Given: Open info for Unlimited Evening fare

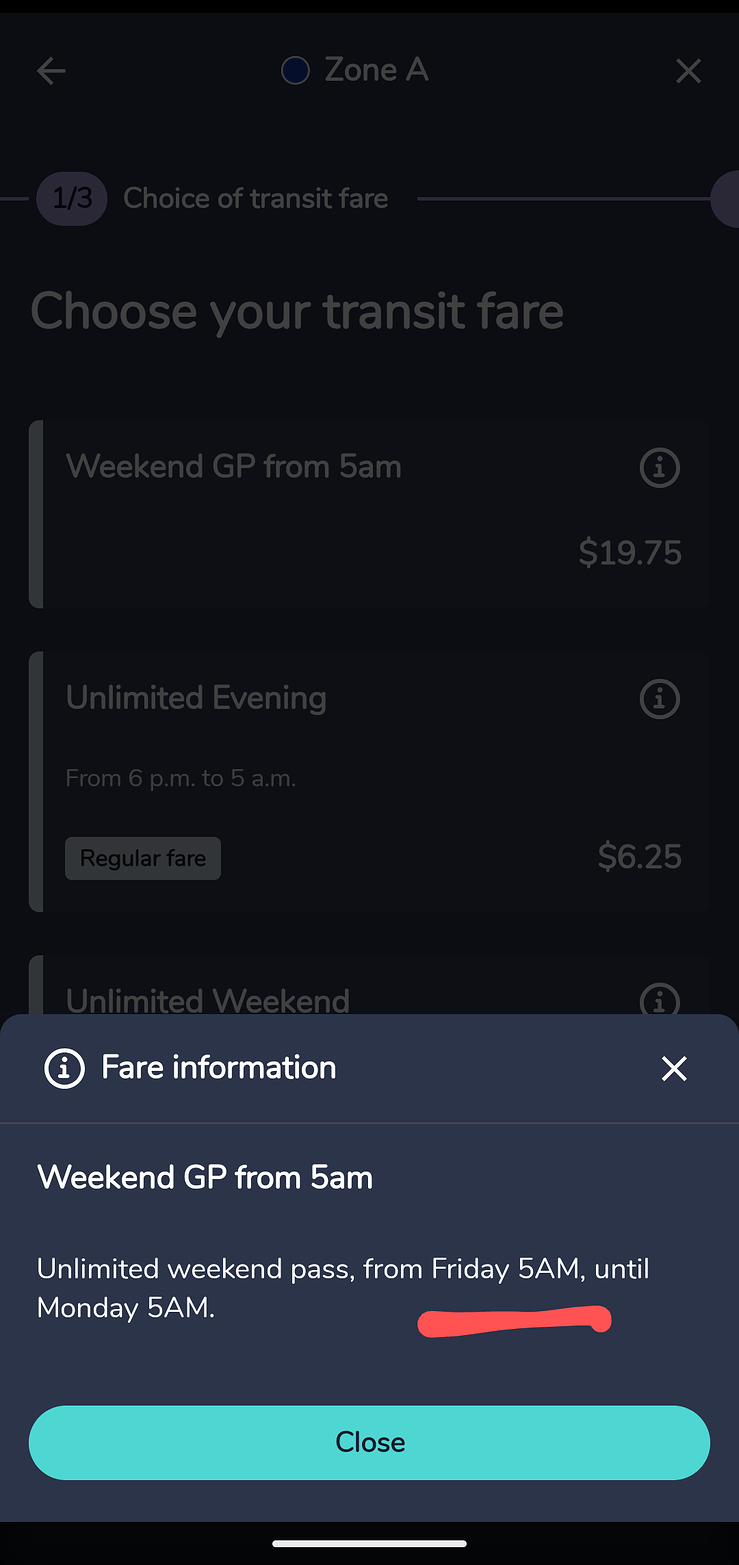Looking at the screenshot, I should [659, 698].
